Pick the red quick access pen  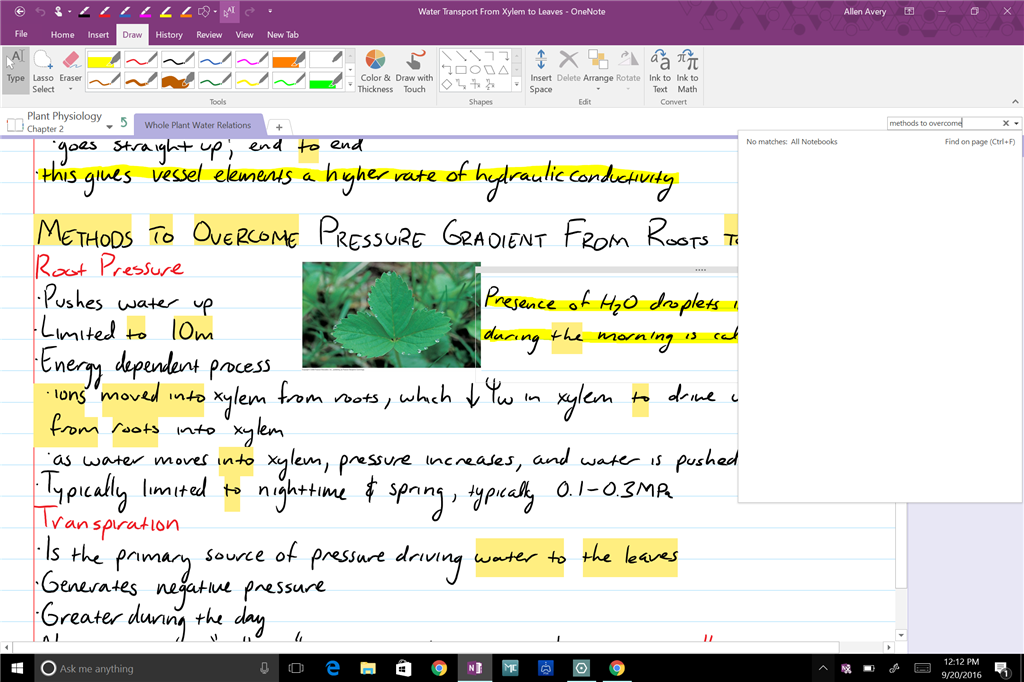click(104, 11)
